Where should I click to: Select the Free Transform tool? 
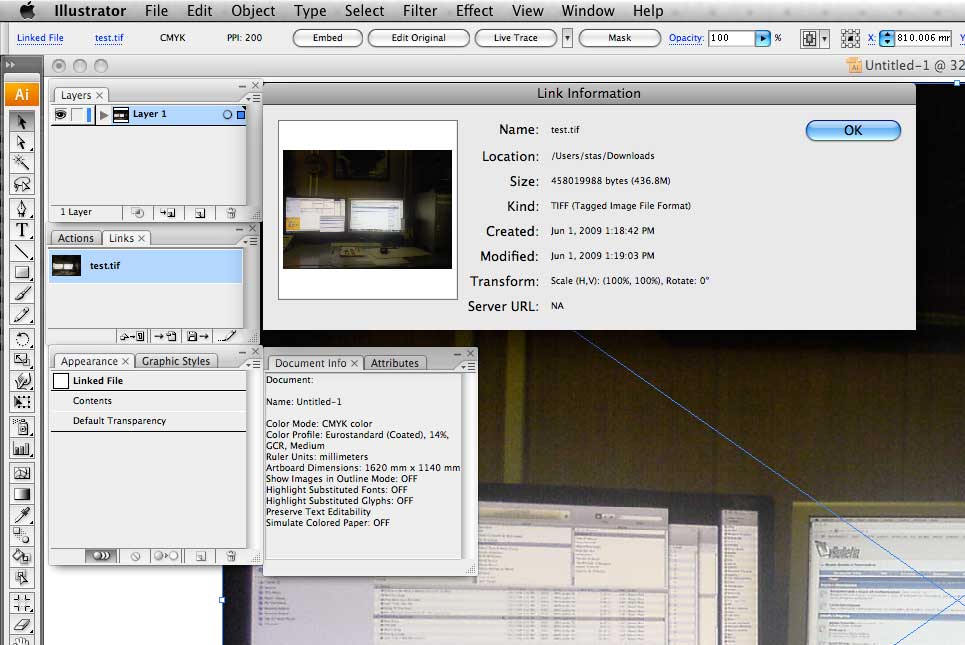(22, 402)
